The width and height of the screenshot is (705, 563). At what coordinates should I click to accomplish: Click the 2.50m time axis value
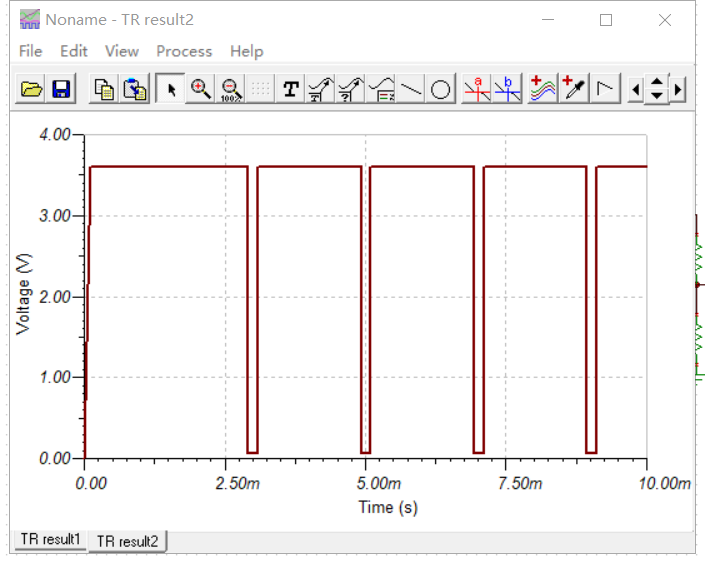click(237, 483)
